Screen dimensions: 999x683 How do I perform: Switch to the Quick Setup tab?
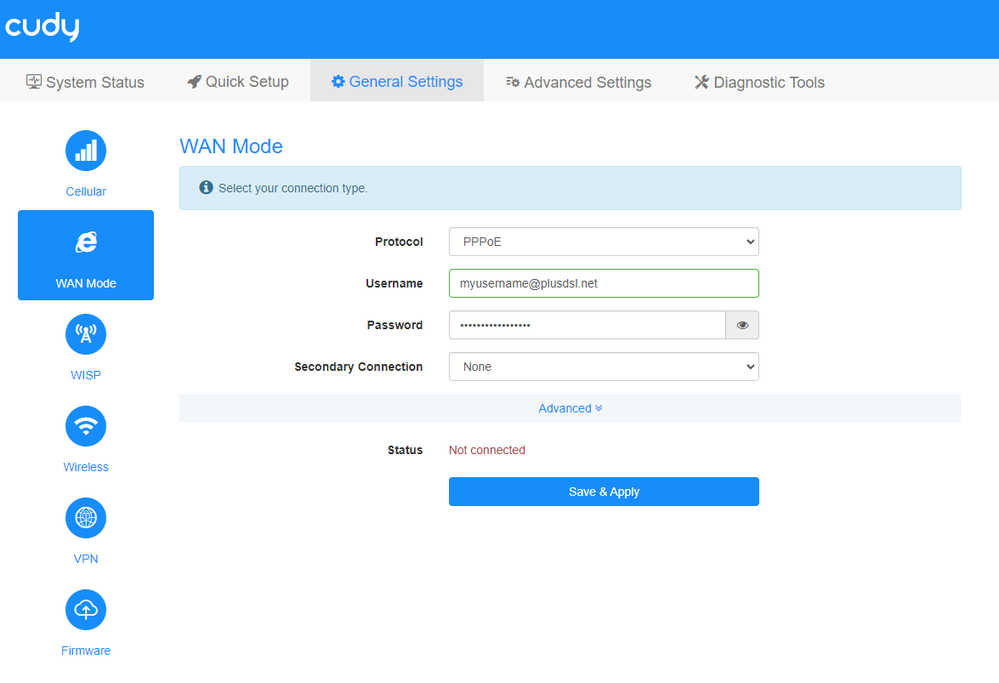238,82
